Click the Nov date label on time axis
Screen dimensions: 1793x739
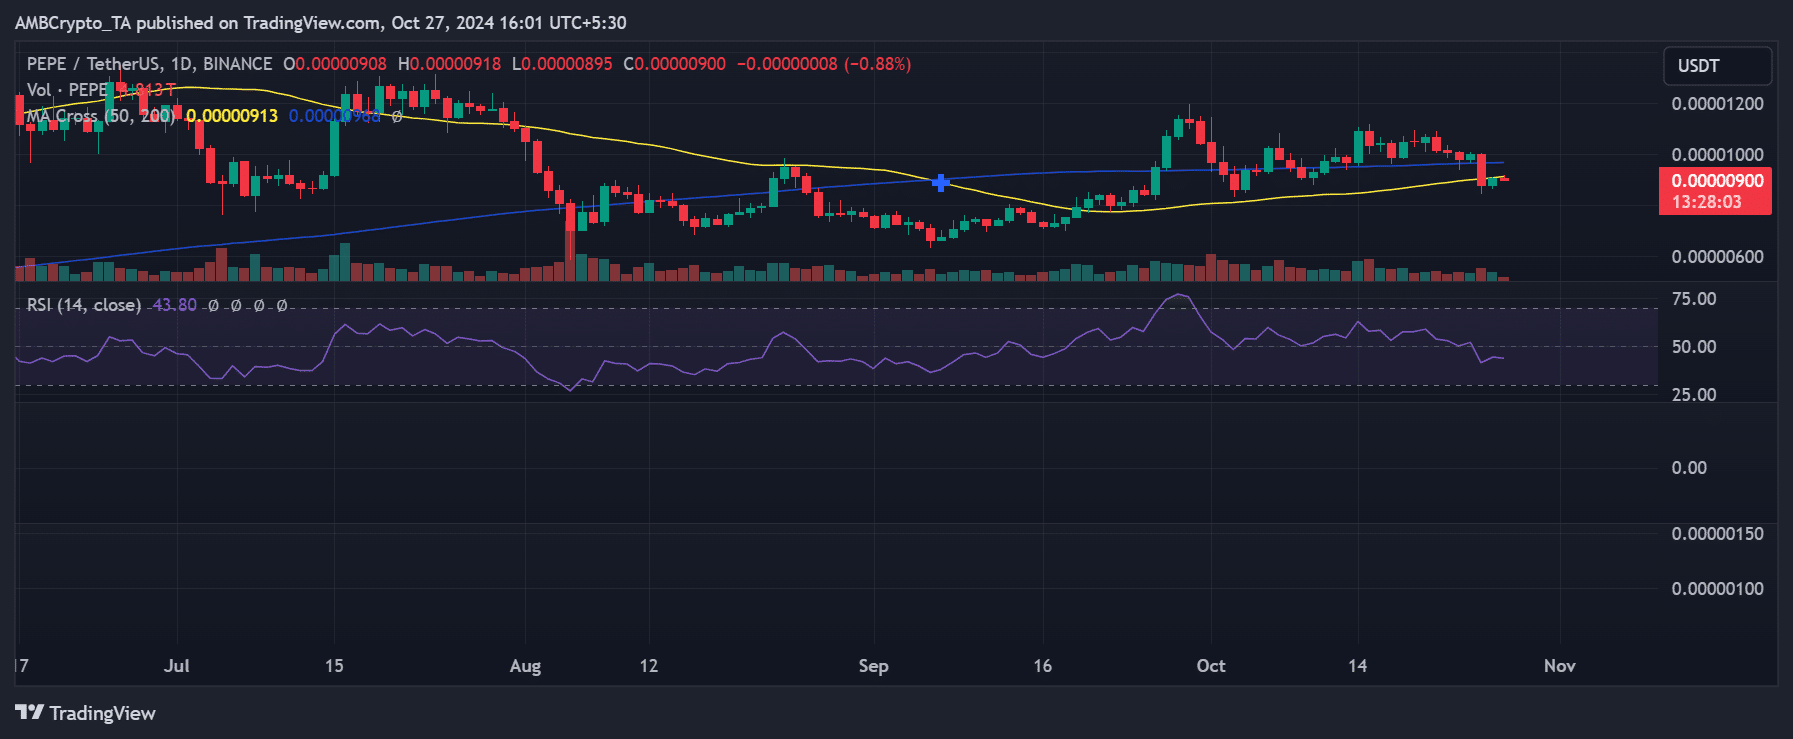click(1560, 666)
